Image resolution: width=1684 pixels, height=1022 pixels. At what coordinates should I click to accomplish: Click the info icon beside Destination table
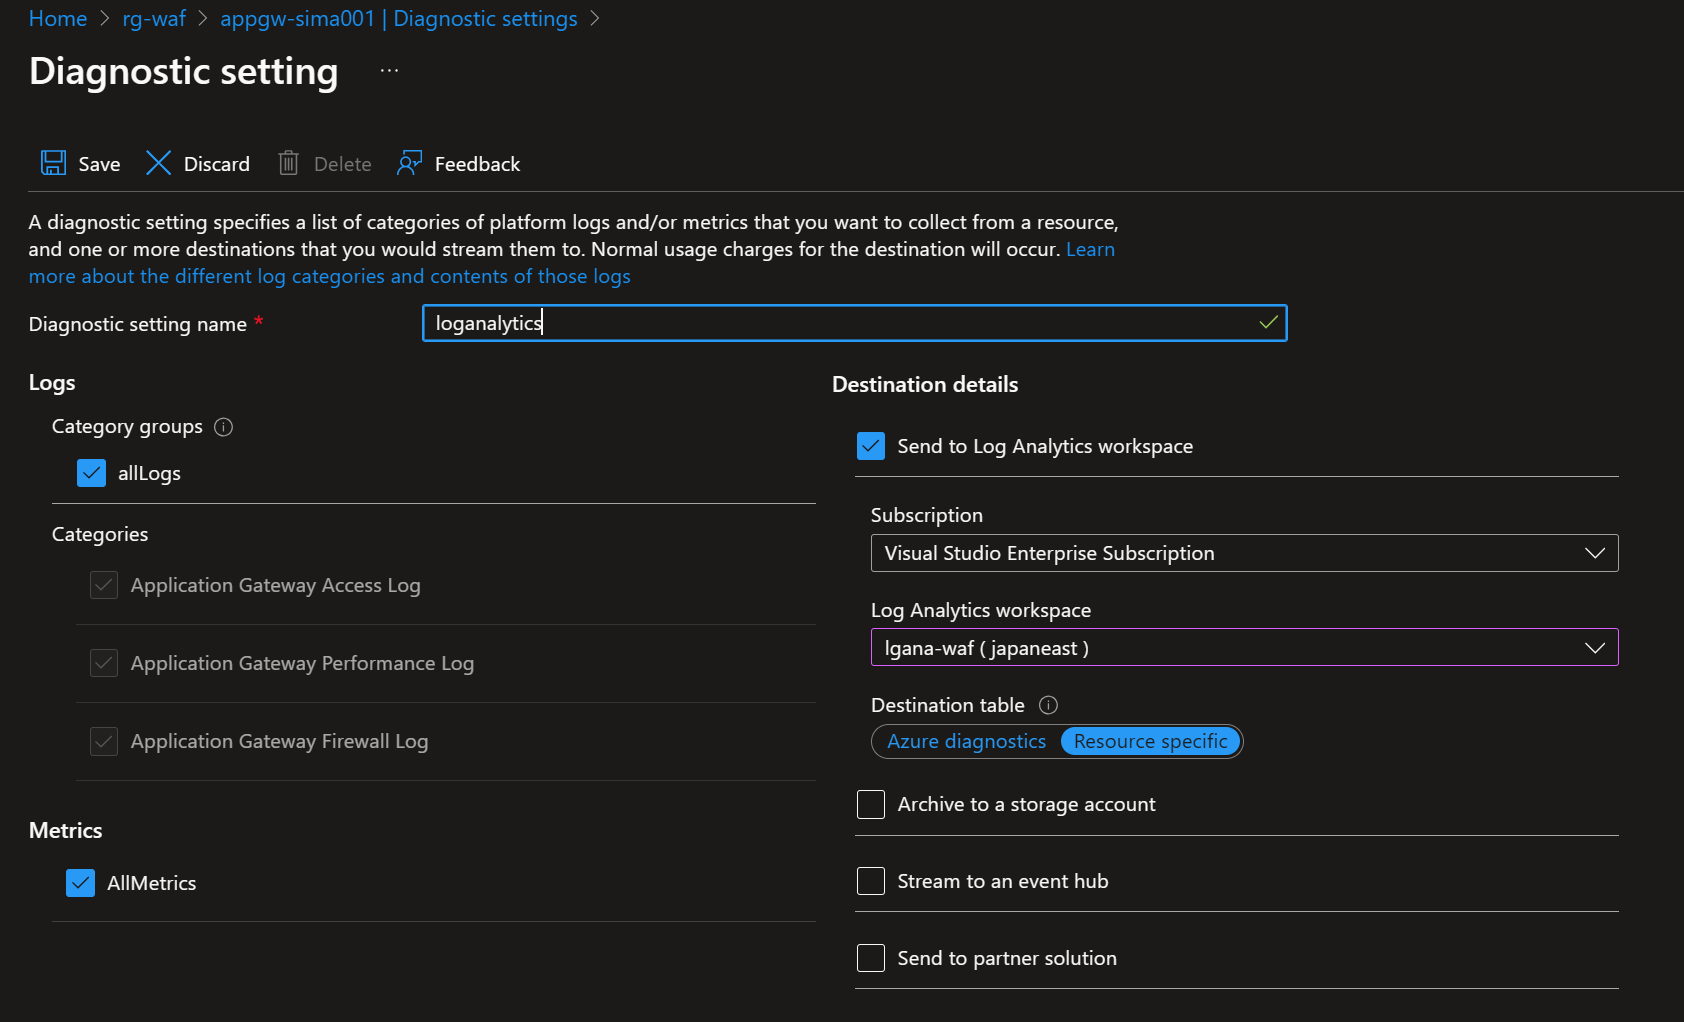tap(1048, 705)
